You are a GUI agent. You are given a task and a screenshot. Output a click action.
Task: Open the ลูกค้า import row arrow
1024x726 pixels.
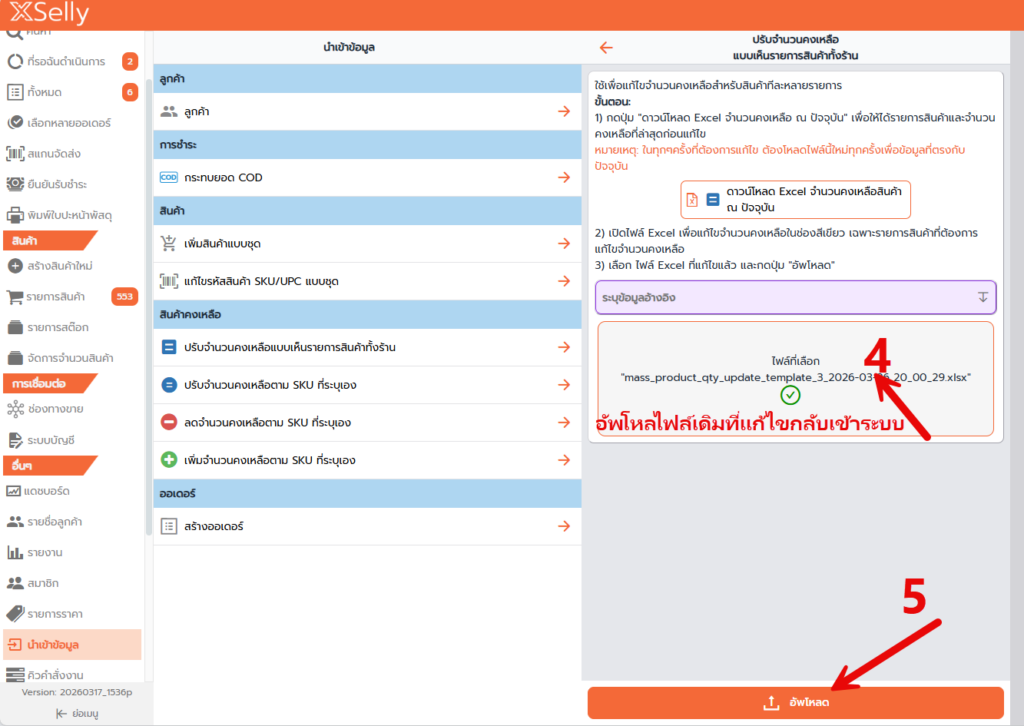click(x=564, y=112)
